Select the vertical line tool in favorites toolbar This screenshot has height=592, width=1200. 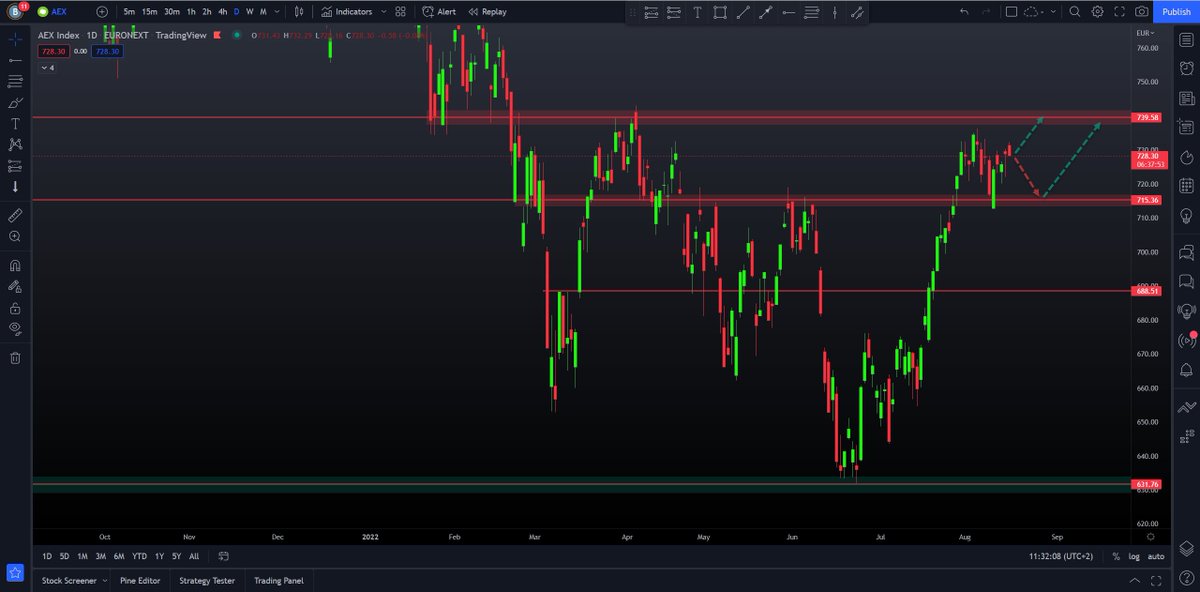point(834,13)
